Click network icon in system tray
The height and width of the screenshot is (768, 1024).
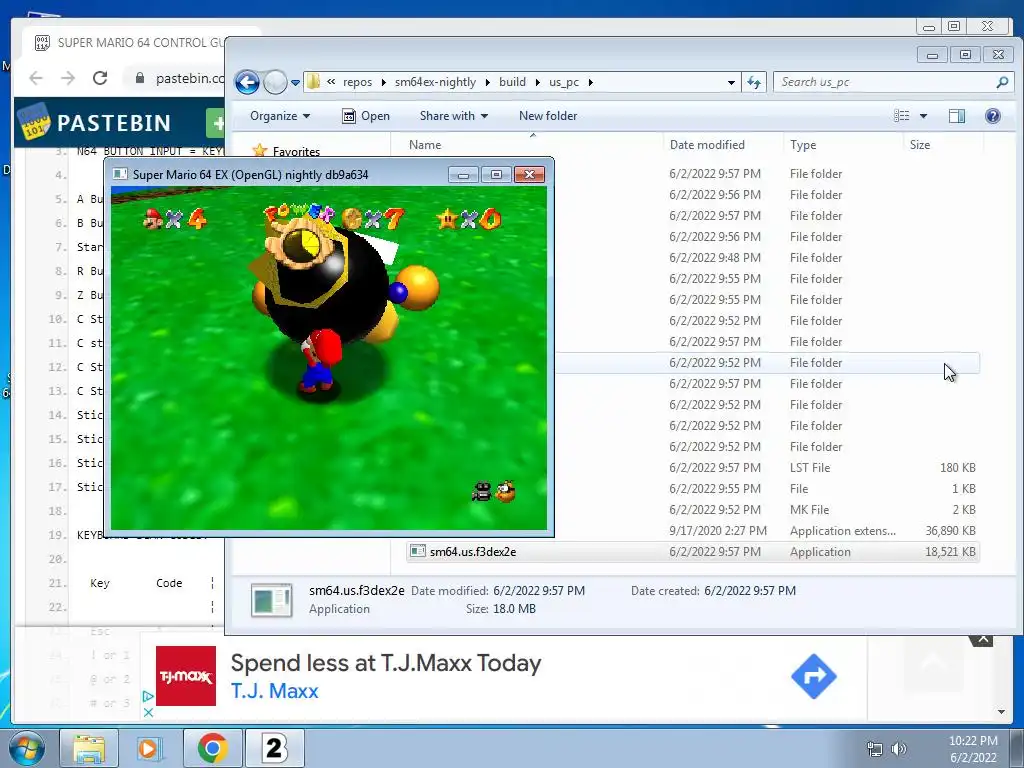(x=874, y=749)
